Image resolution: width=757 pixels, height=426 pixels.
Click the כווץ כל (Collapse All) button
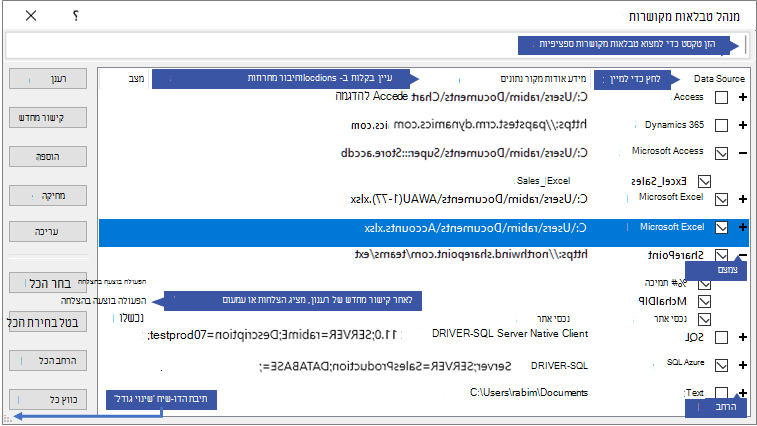click(48, 400)
